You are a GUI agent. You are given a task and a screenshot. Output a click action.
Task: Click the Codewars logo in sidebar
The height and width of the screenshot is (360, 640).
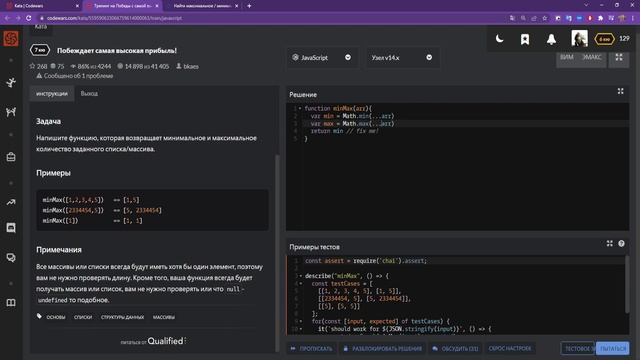[11, 39]
